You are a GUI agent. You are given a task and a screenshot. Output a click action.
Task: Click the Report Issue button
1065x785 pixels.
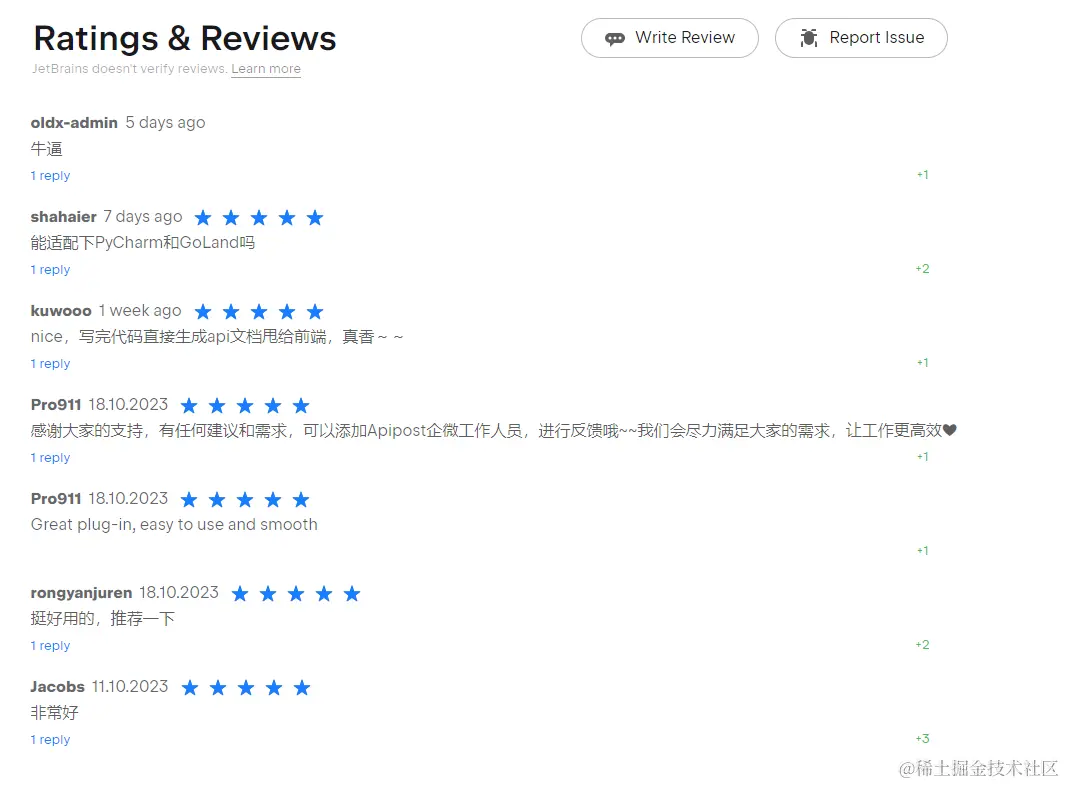861,37
